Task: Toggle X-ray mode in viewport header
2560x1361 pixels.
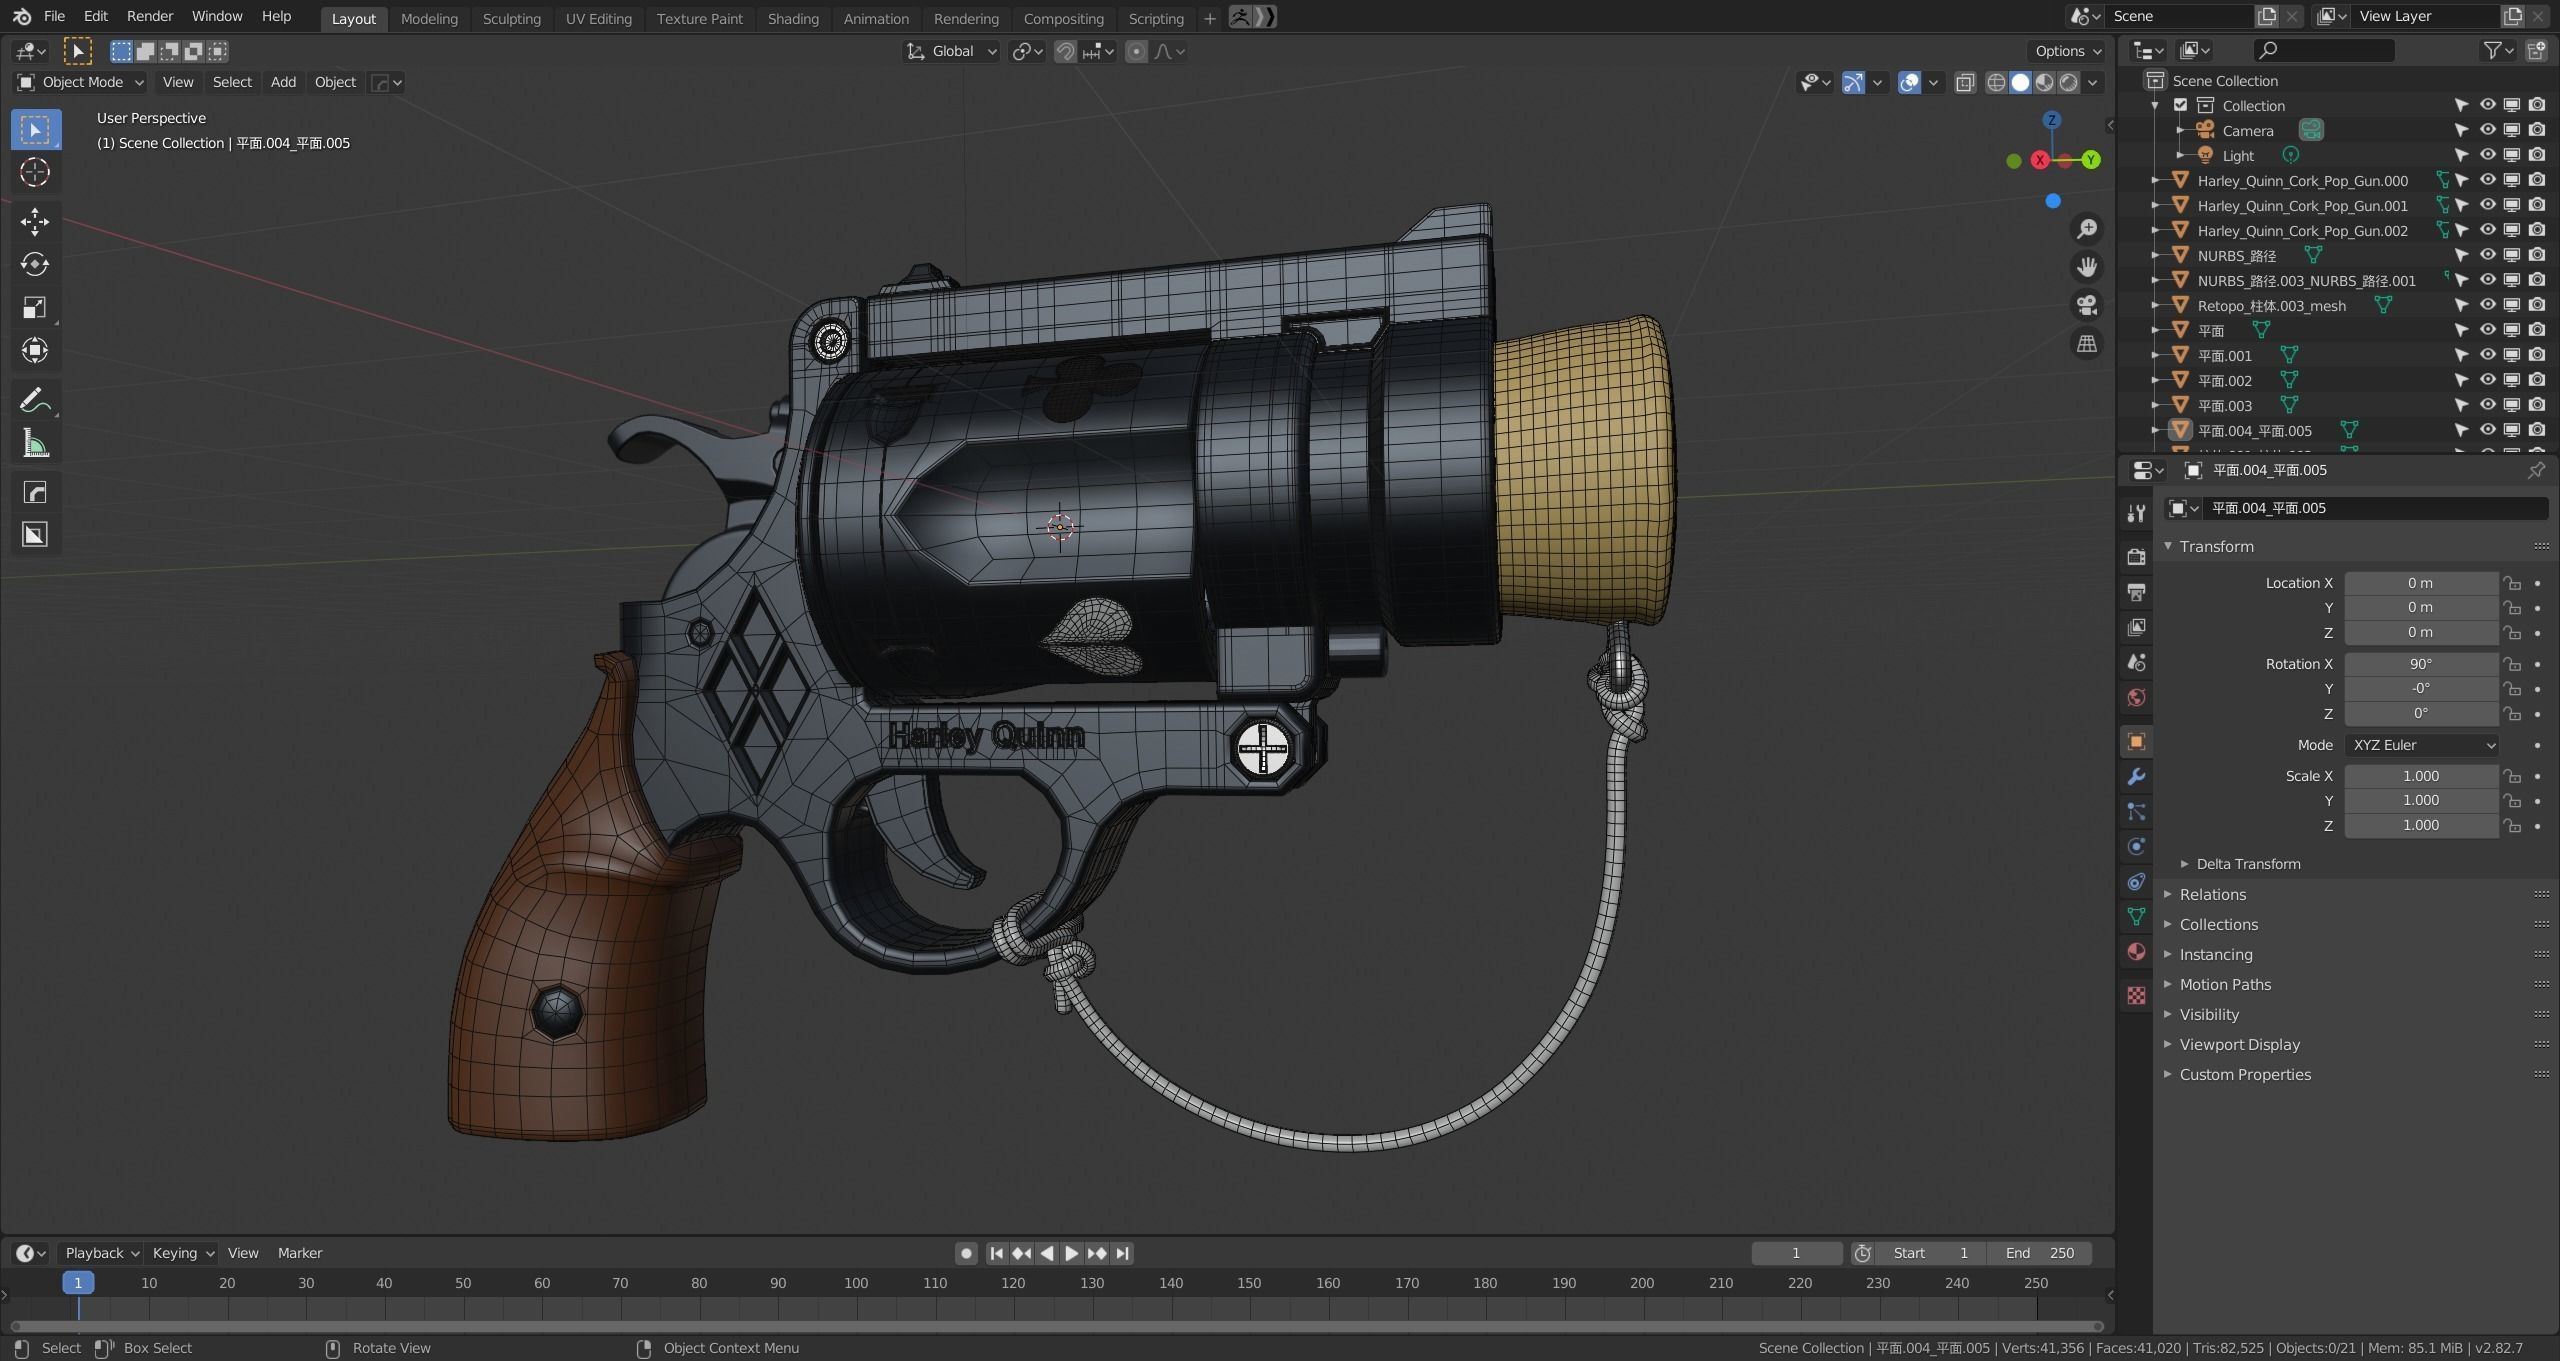Action: (1965, 83)
